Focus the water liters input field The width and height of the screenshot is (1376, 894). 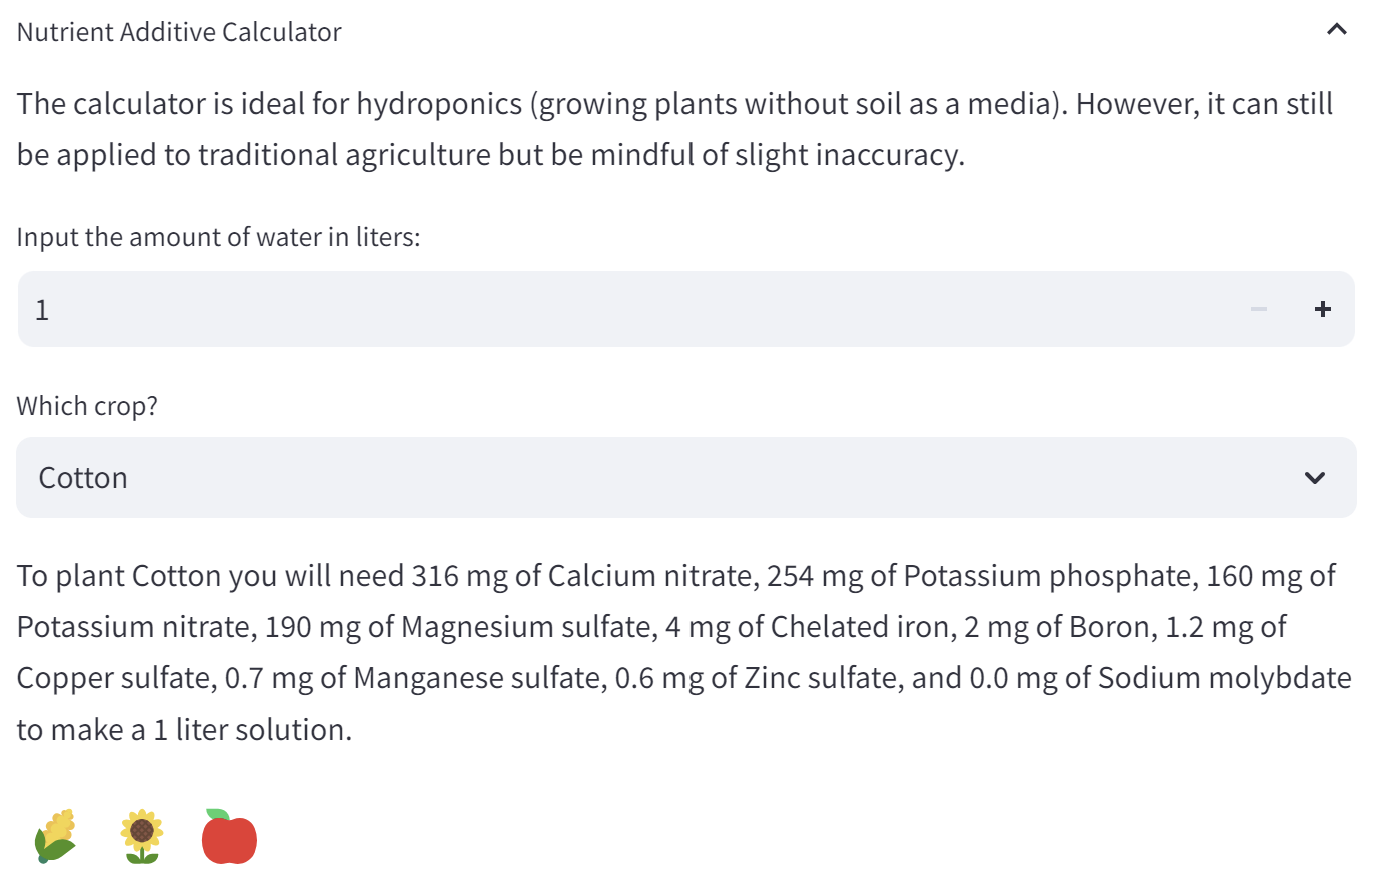pos(620,309)
